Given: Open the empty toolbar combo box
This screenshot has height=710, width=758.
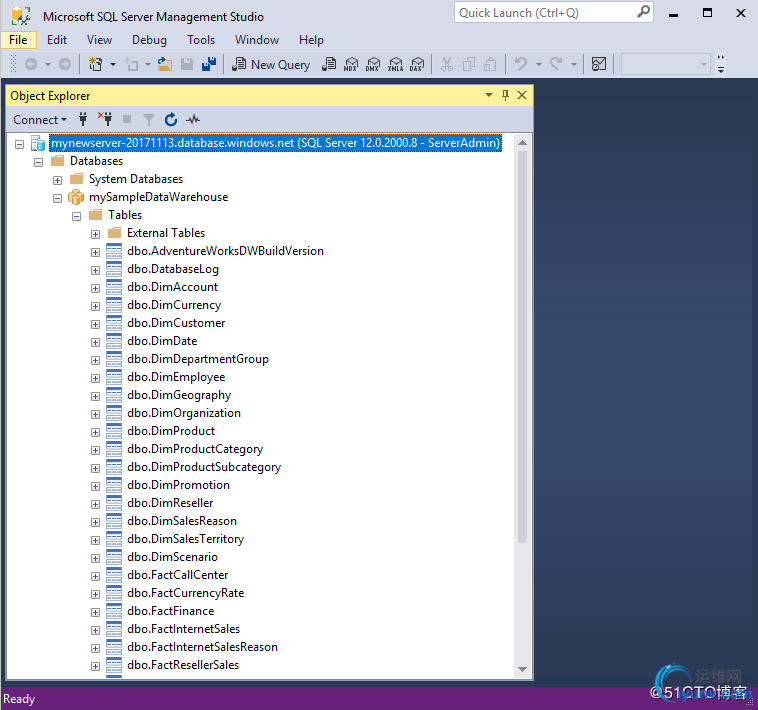Looking at the screenshot, I should (666, 64).
